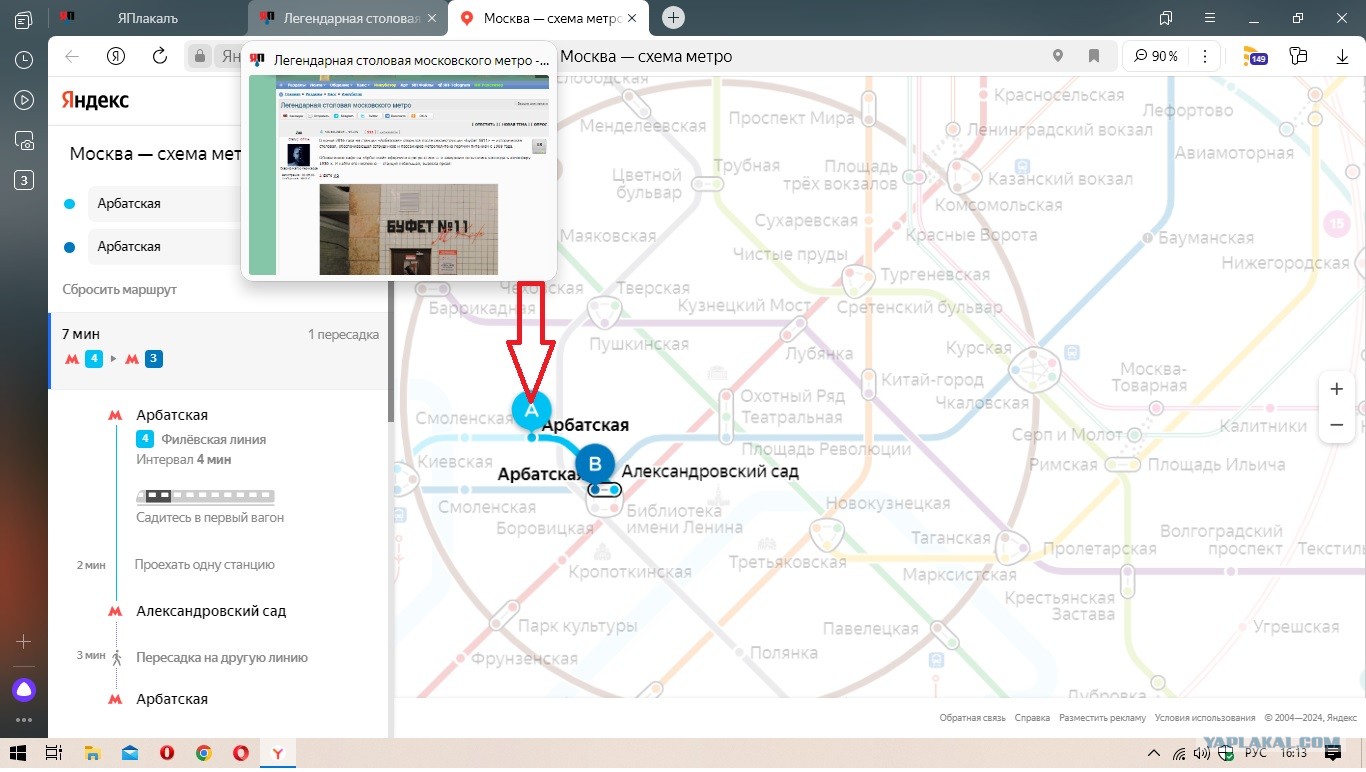Click marker B on the map
The image size is (1366, 772).
595,463
